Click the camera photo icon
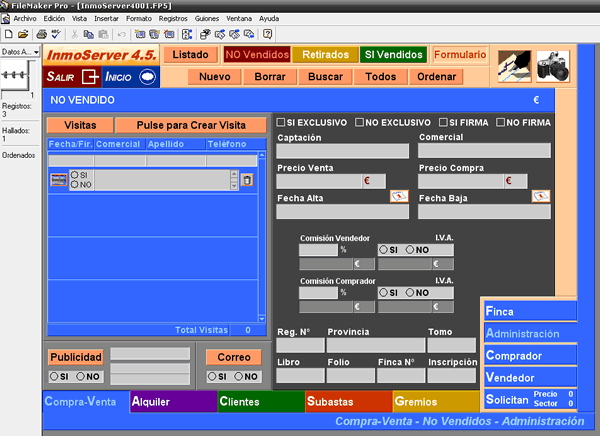Viewport: 600px width, 436px height. click(553, 66)
